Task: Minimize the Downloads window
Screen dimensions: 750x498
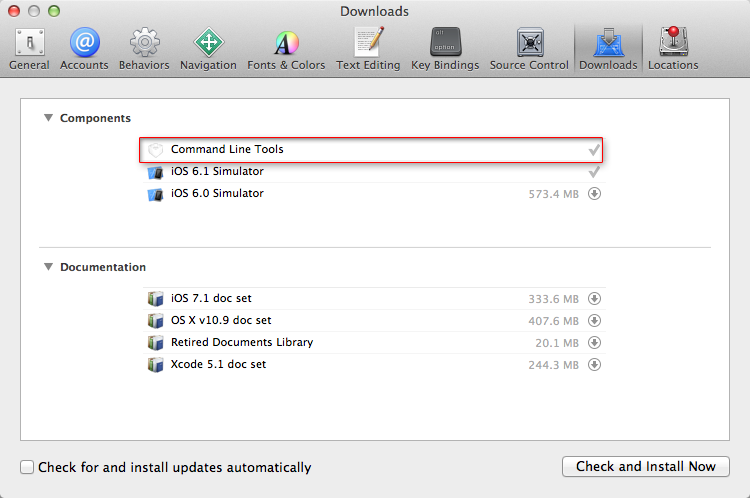Action: [x=34, y=11]
